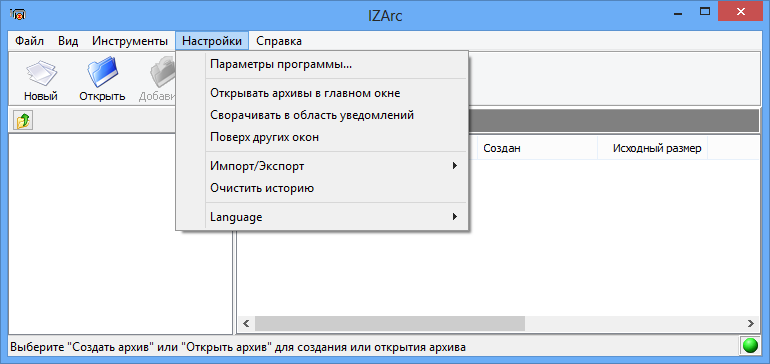The width and height of the screenshot is (770, 364).
Task: Click the horizontal scrollbar right arrow
Action: [x=750, y=323]
